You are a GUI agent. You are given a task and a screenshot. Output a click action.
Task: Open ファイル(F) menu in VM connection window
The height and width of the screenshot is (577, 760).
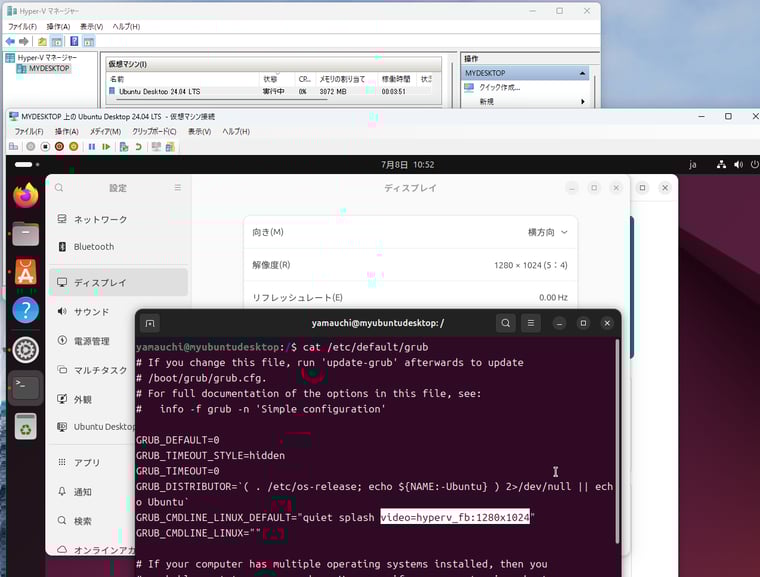click(x=29, y=131)
